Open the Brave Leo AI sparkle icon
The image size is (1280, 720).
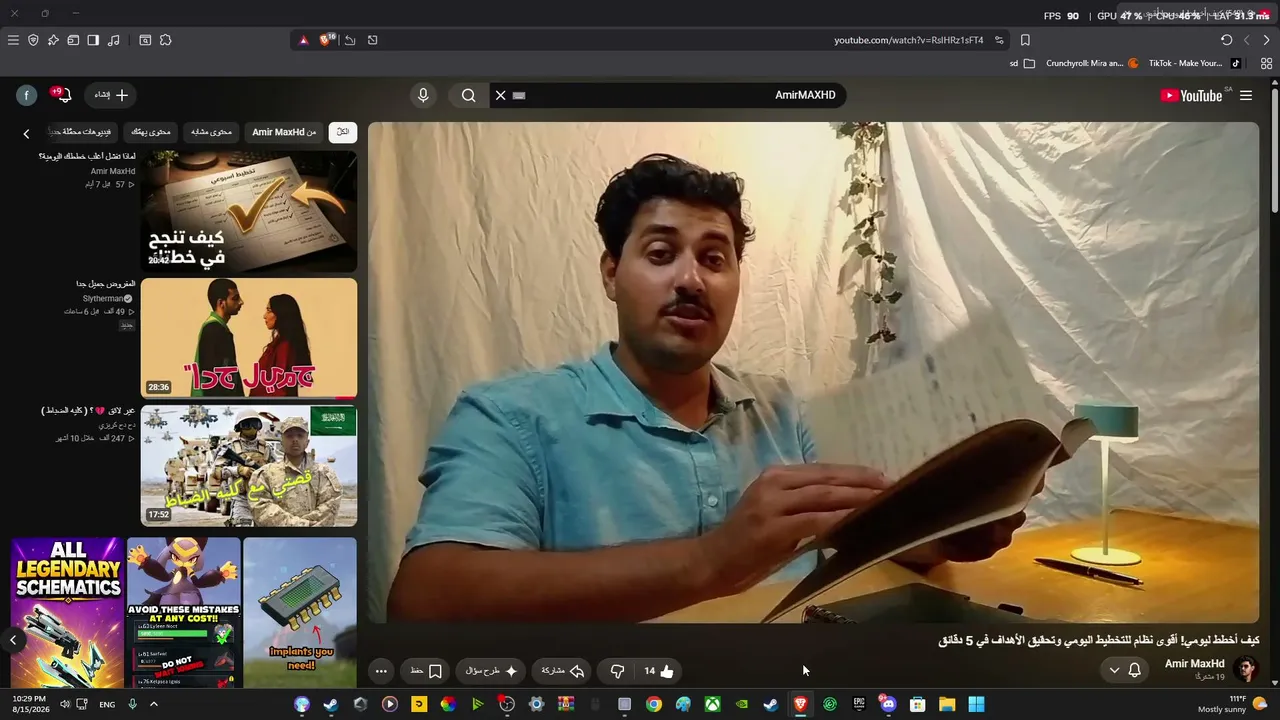(x=53, y=40)
